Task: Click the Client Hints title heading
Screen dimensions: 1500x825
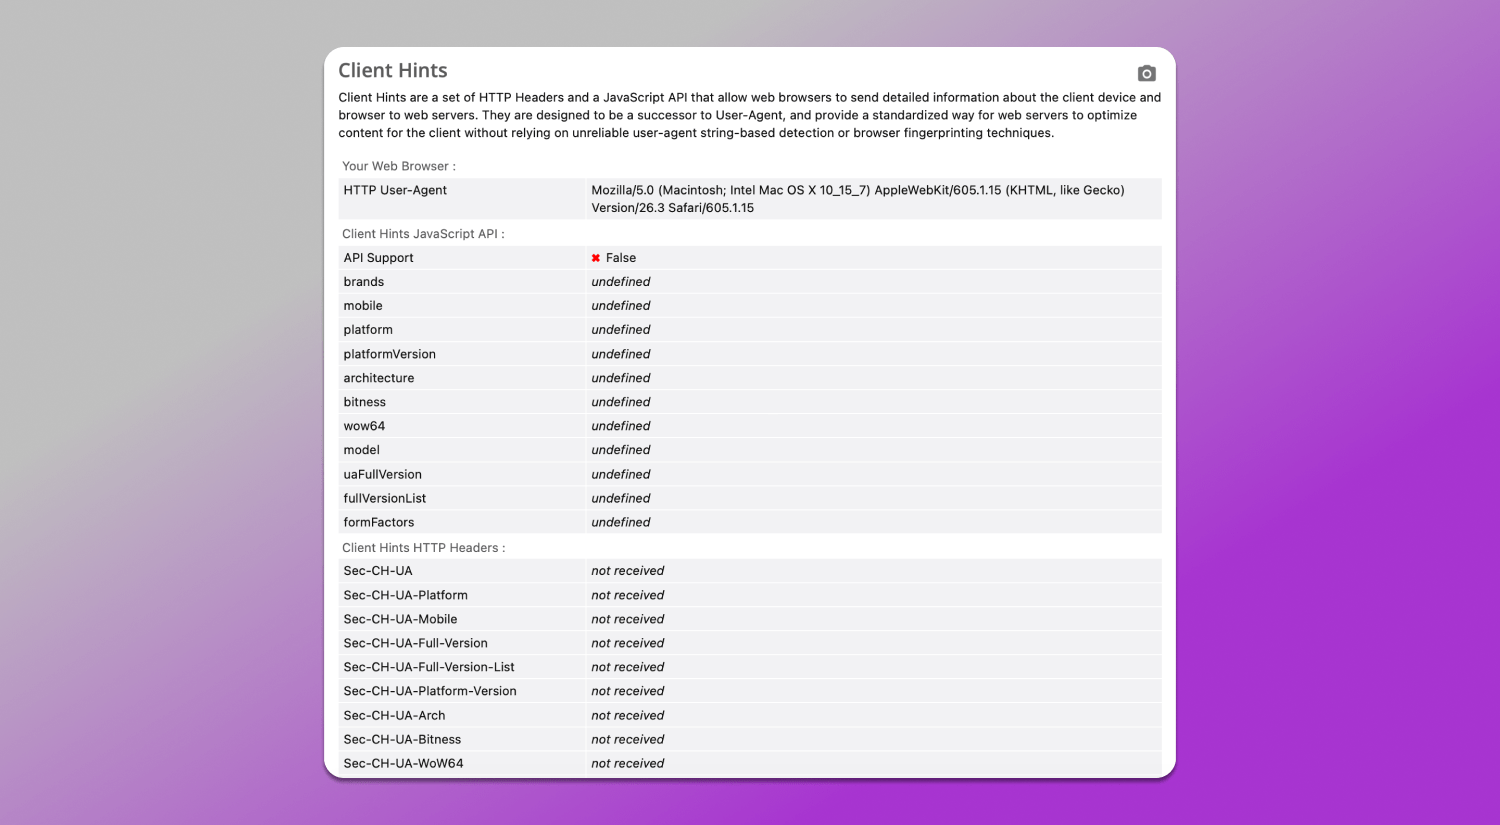Action: 393,71
